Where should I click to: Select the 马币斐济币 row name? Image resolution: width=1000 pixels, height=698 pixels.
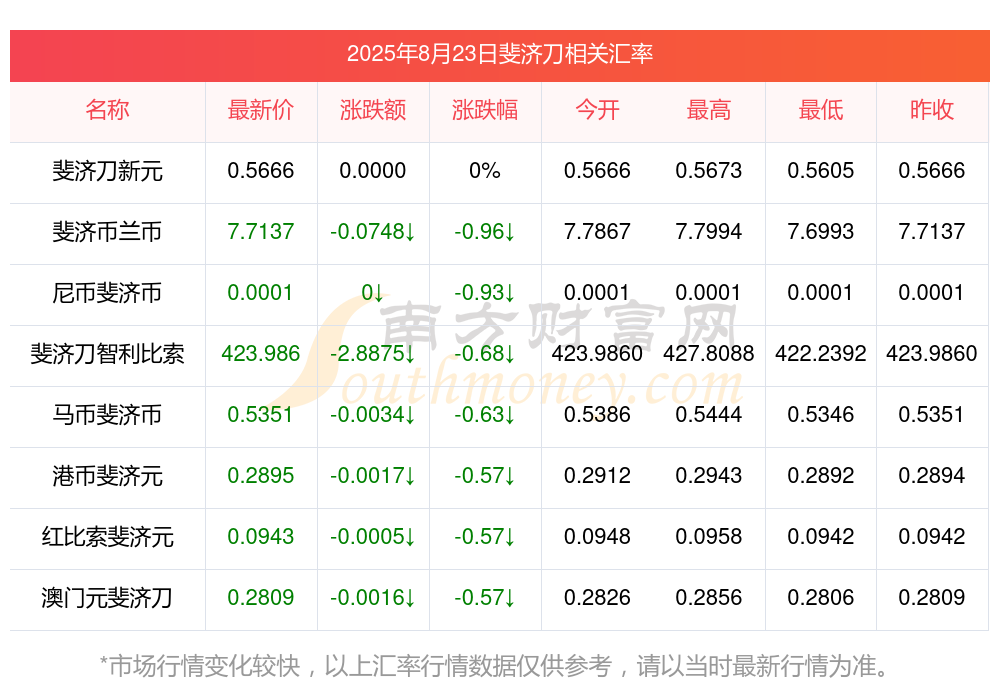(107, 415)
